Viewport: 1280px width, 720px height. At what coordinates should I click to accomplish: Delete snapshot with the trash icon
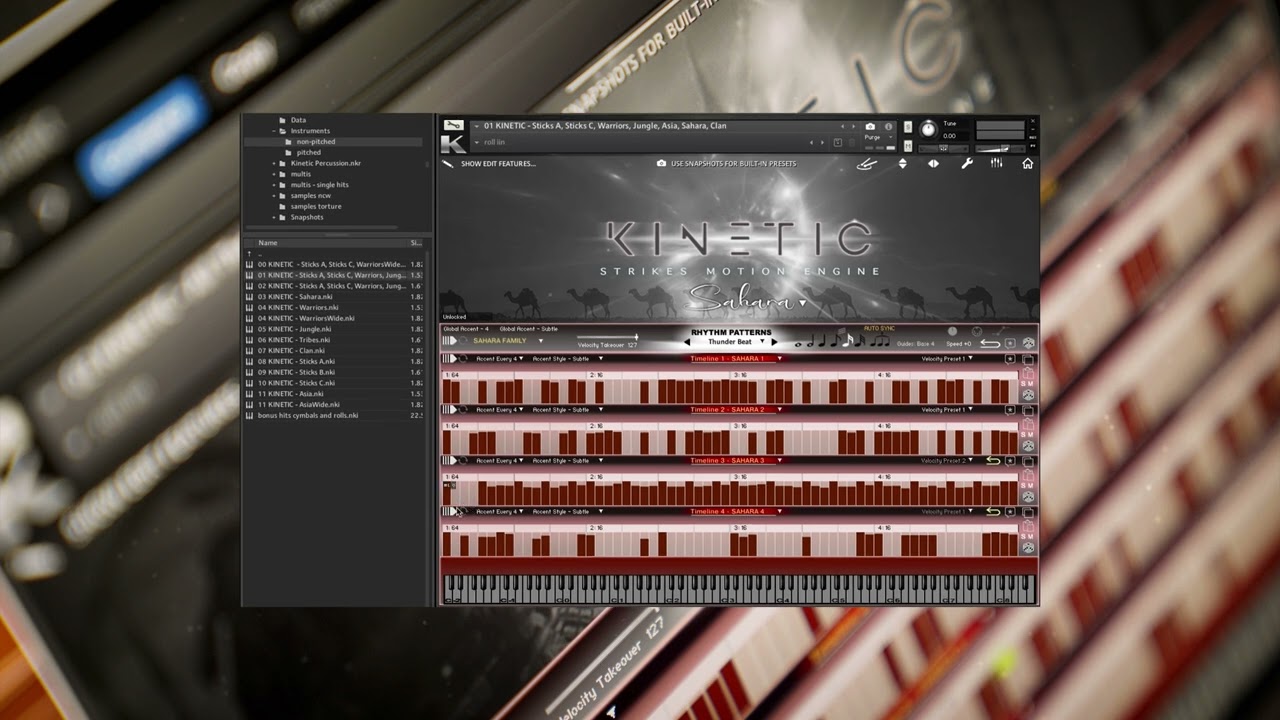(x=852, y=143)
